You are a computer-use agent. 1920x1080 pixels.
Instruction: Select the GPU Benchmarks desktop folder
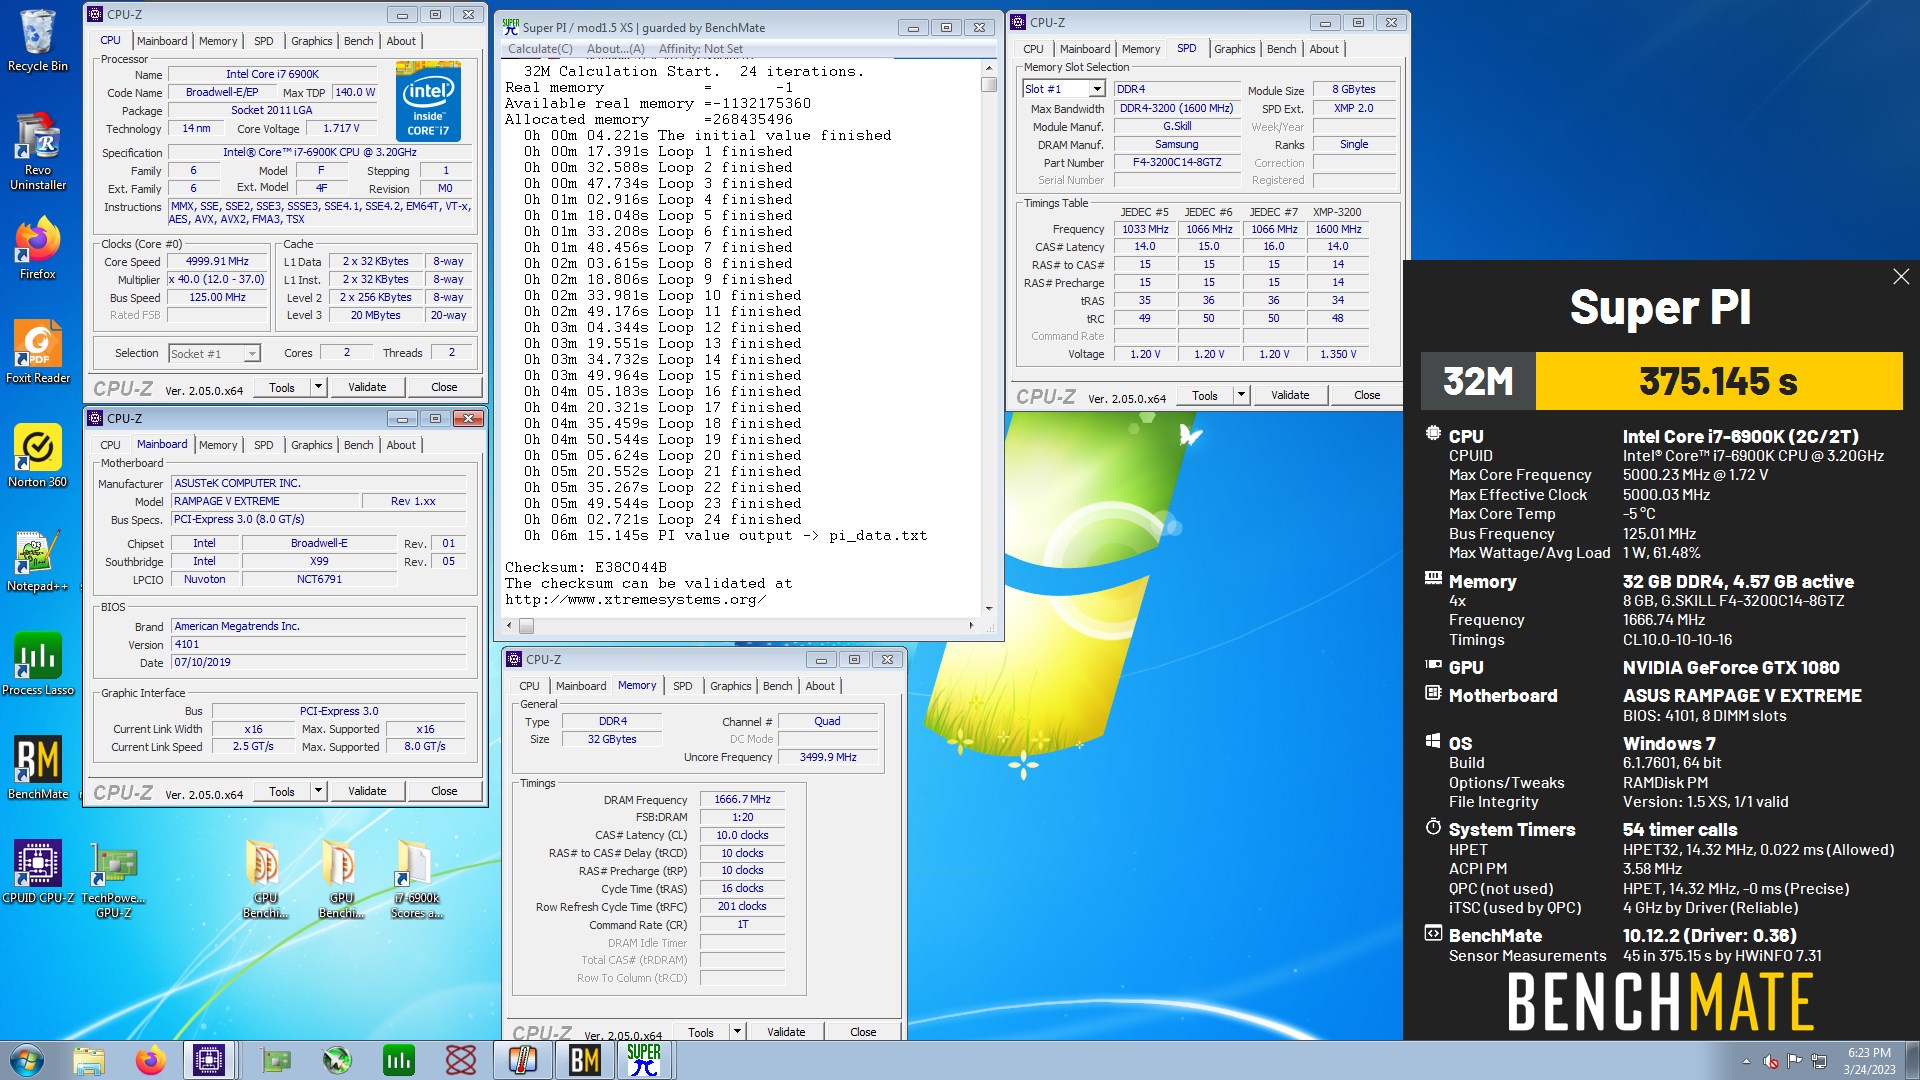(341, 880)
